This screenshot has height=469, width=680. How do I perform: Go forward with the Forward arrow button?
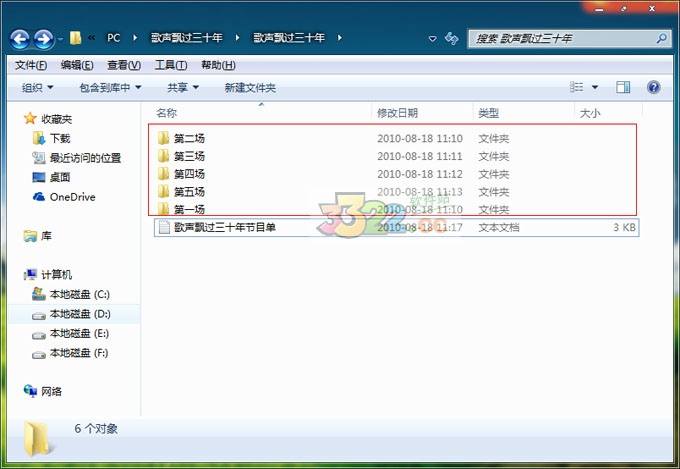(44, 39)
